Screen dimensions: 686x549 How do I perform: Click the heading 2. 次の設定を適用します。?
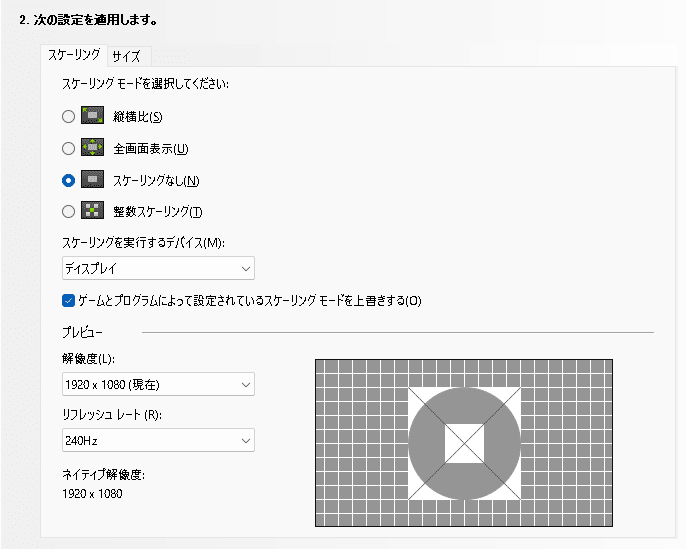(x=89, y=20)
